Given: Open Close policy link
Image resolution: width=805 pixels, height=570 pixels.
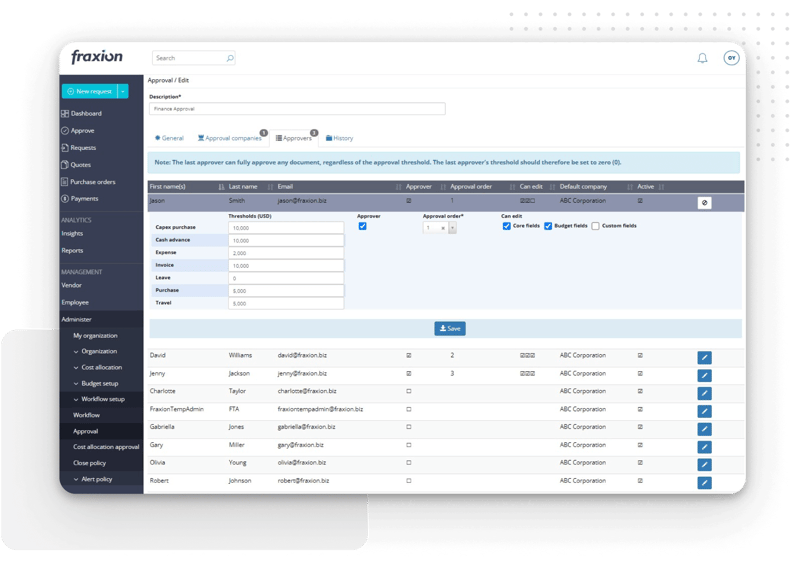Looking at the screenshot, I should 89,463.
